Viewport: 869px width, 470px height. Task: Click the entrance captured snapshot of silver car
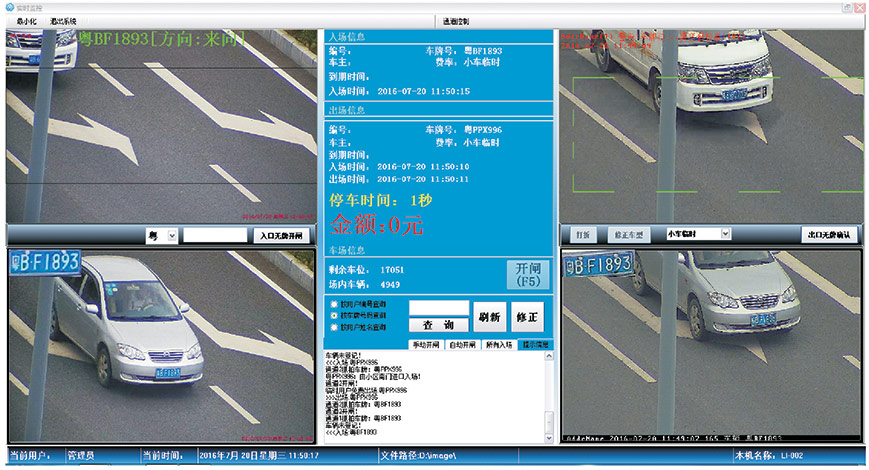[161, 346]
